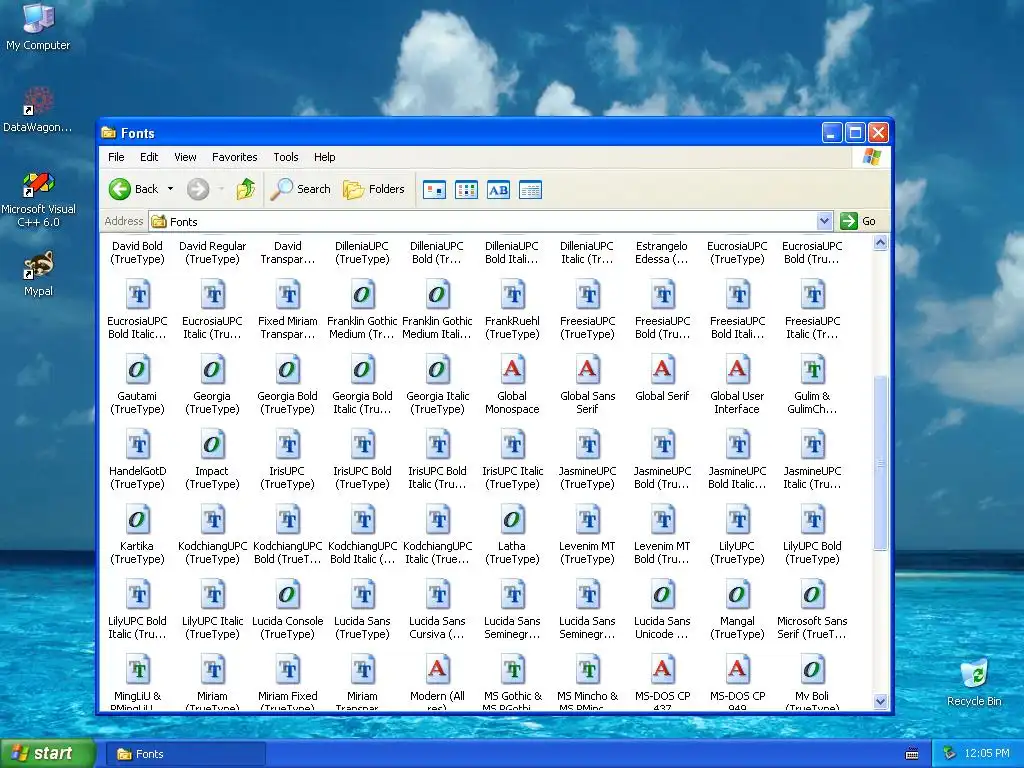Click the tray on-screen keyboard icon
The height and width of the screenshot is (768, 1024).
pos(912,754)
